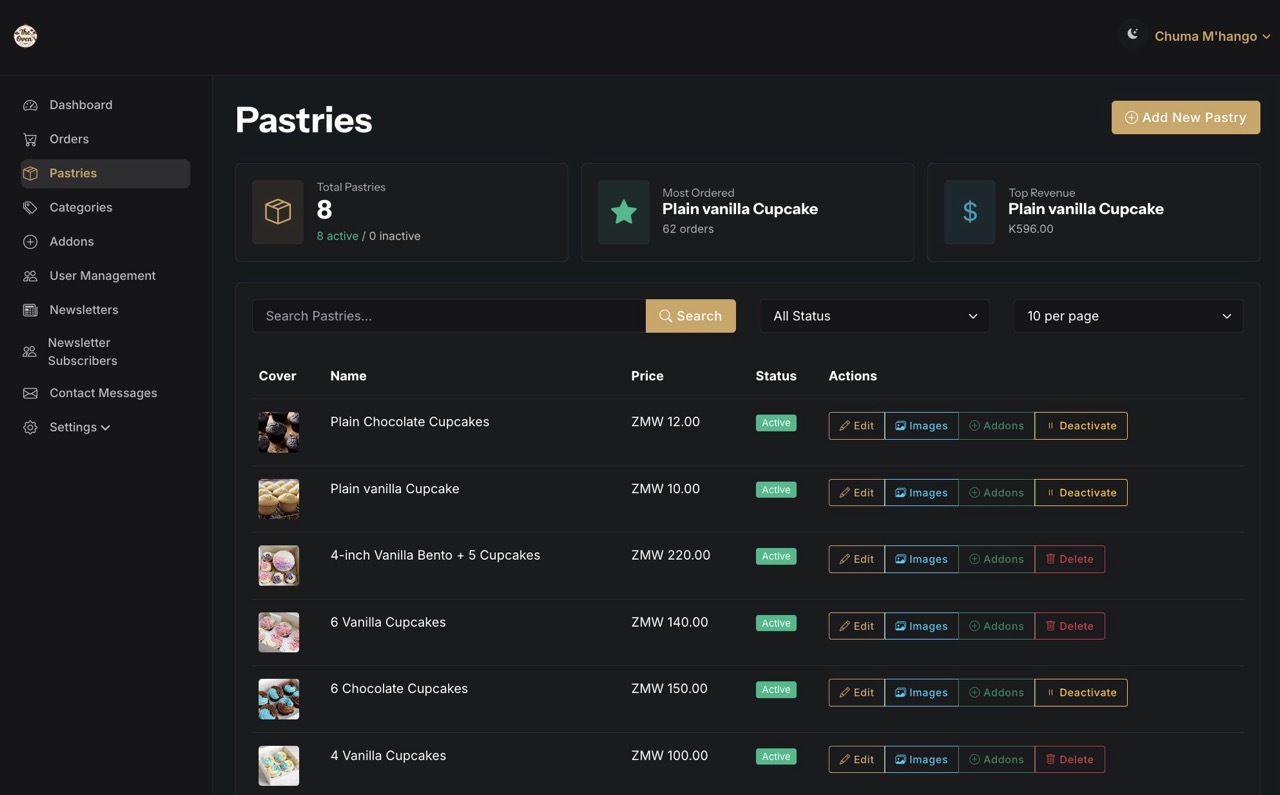Go to Orders in the sidebar
Viewport: 1280px width, 795px height.
coord(68,139)
